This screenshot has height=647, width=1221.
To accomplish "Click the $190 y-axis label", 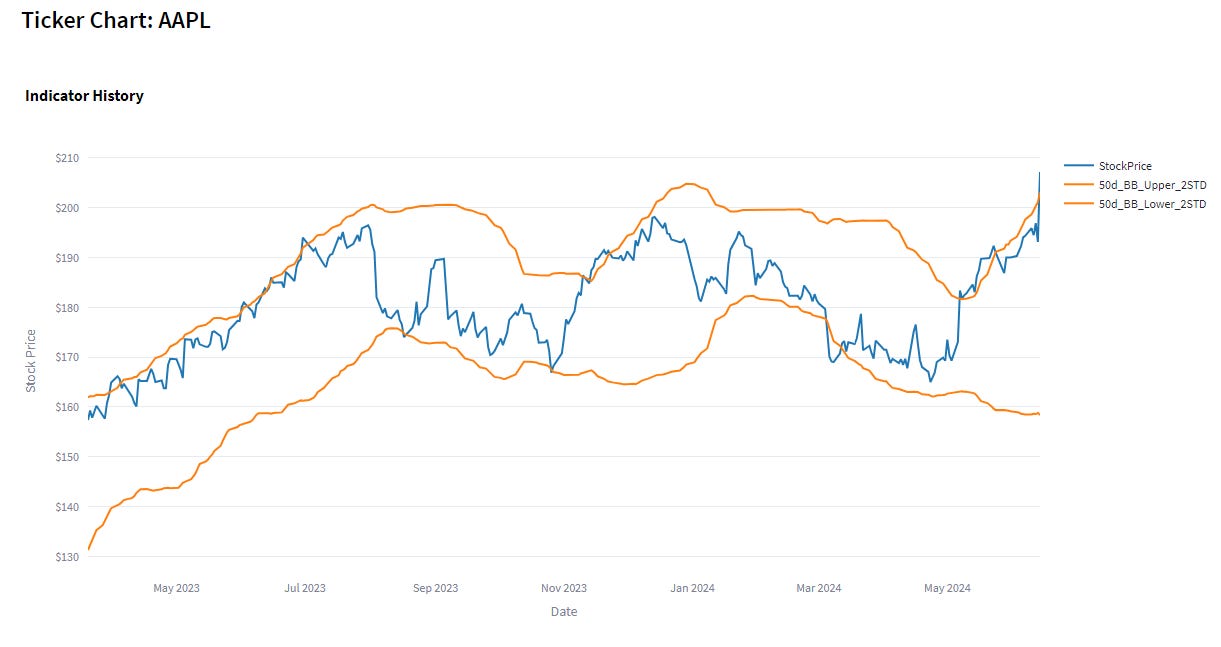I will 68,258.
